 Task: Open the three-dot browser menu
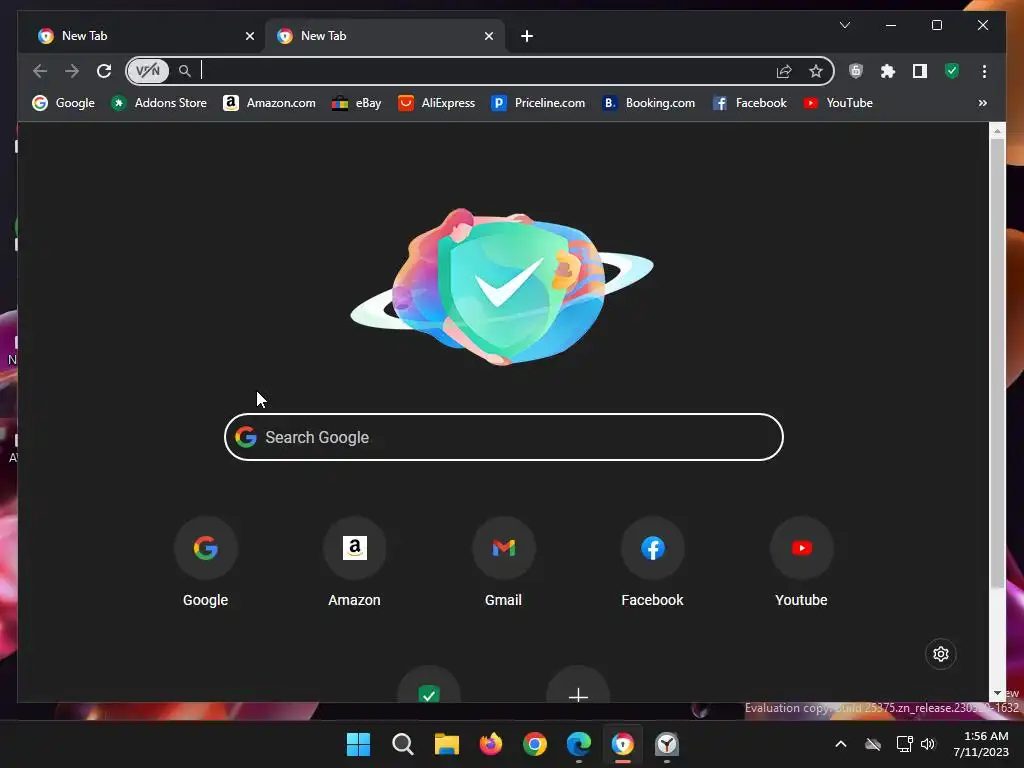(984, 71)
